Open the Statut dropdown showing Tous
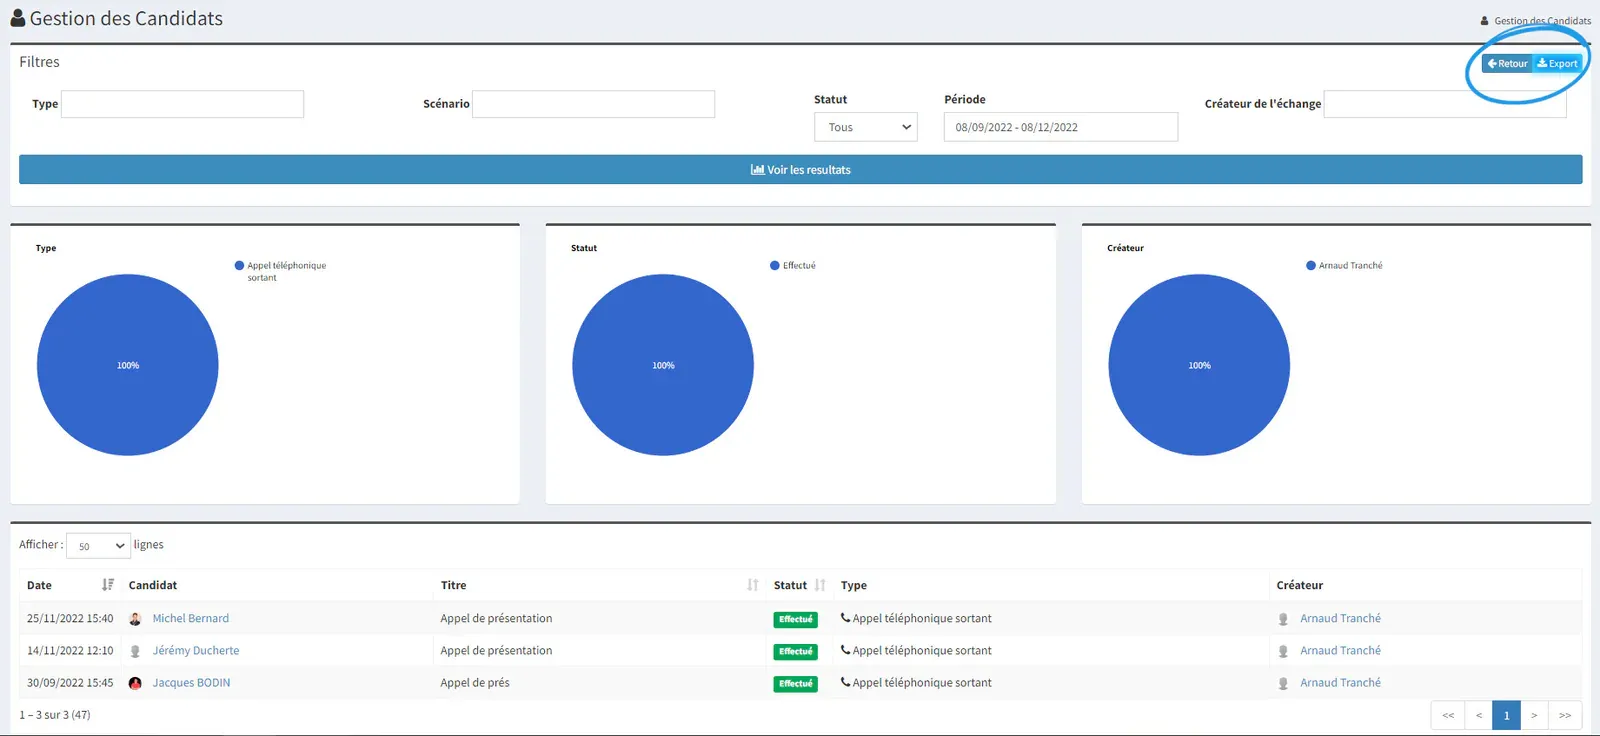The height and width of the screenshot is (736, 1600). point(865,127)
